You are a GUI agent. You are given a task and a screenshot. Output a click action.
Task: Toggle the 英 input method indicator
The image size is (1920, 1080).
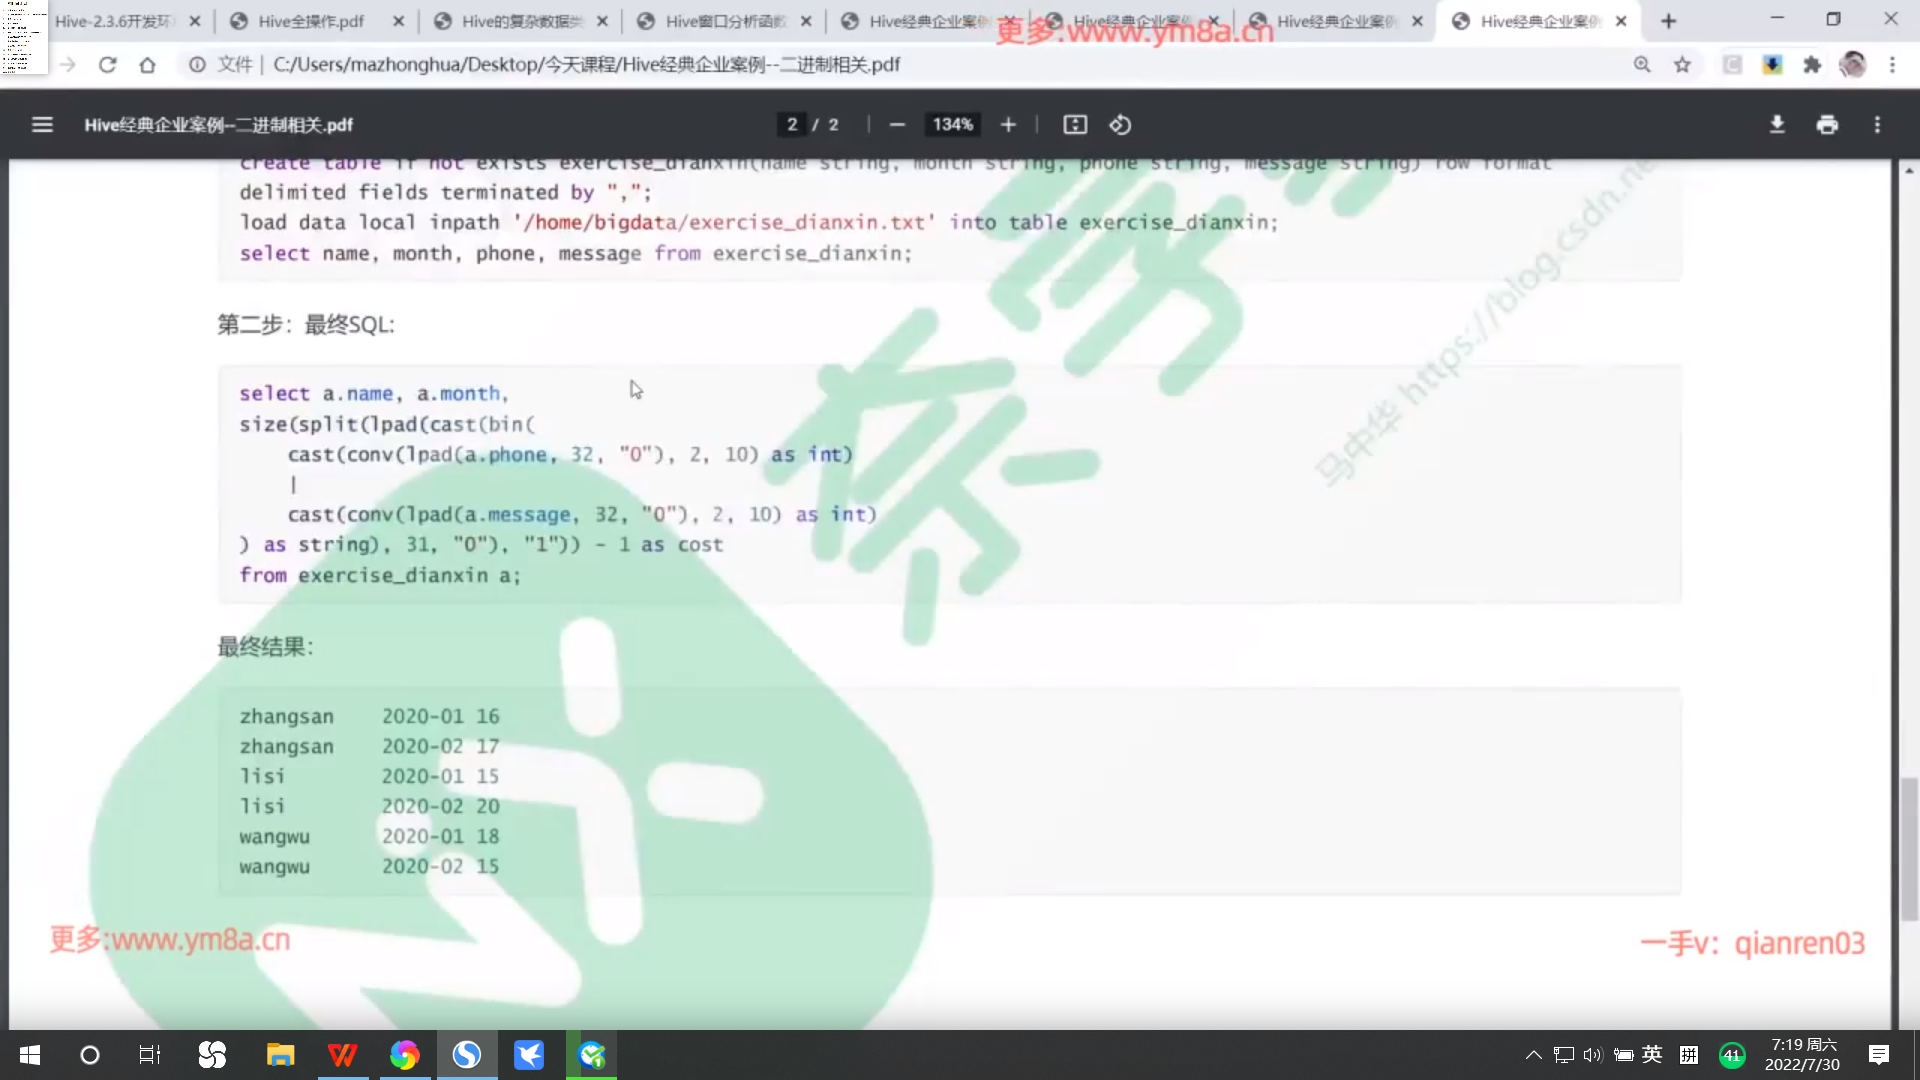coord(1652,1055)
